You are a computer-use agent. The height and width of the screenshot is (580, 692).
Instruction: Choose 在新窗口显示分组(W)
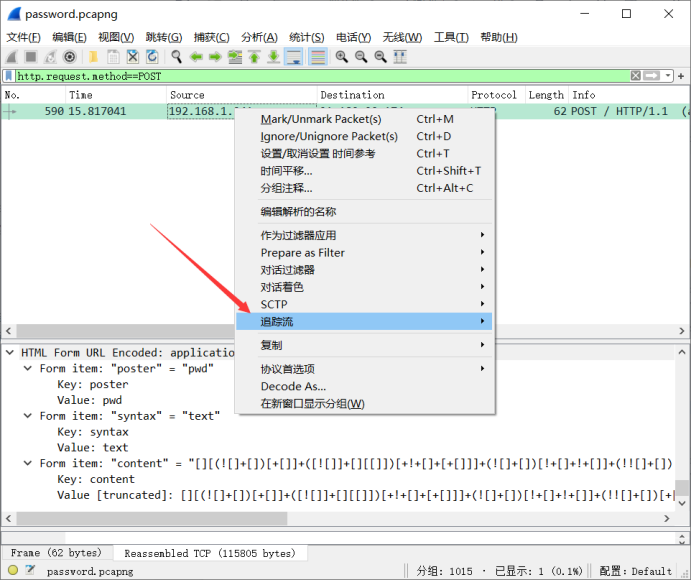[x=365, y=403]
